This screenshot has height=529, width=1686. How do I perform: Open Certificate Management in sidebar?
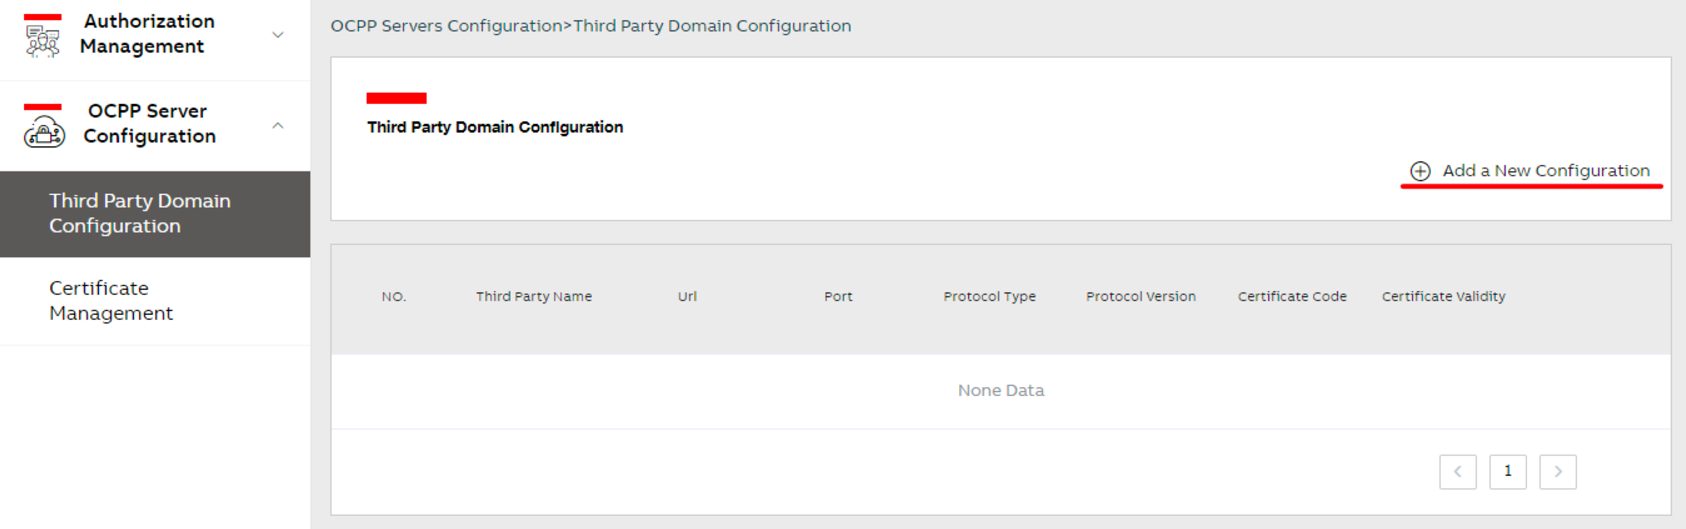coord(111,300)
